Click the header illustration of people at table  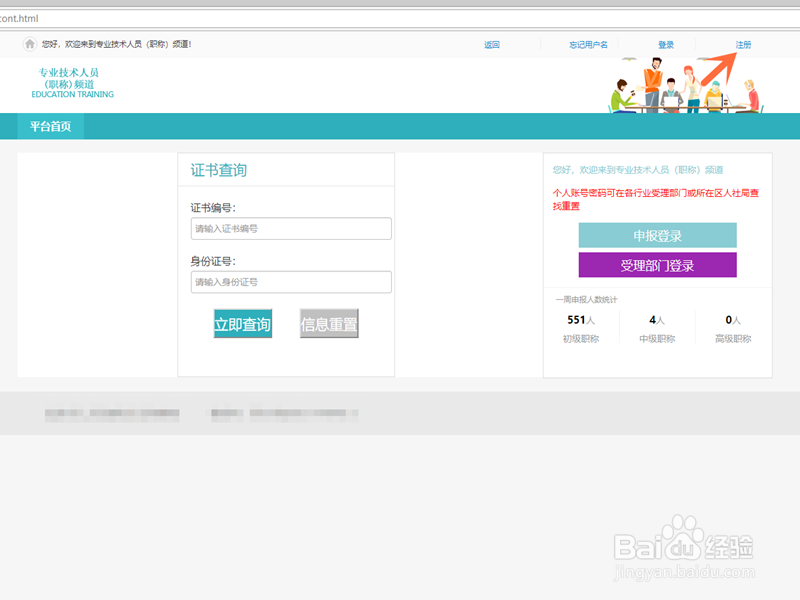coord(685,85)
